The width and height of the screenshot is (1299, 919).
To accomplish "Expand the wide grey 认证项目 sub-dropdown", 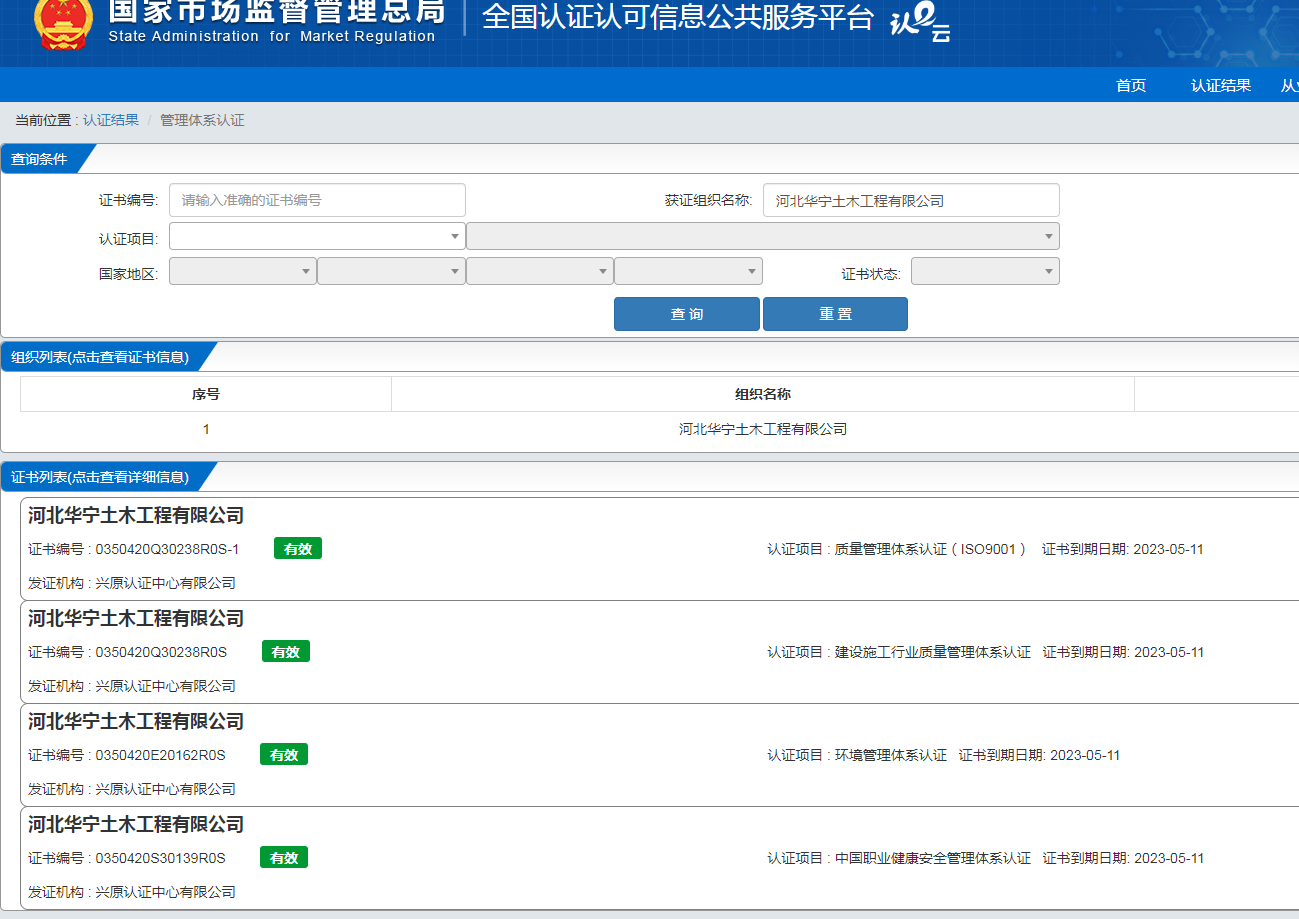I will 763,236.
